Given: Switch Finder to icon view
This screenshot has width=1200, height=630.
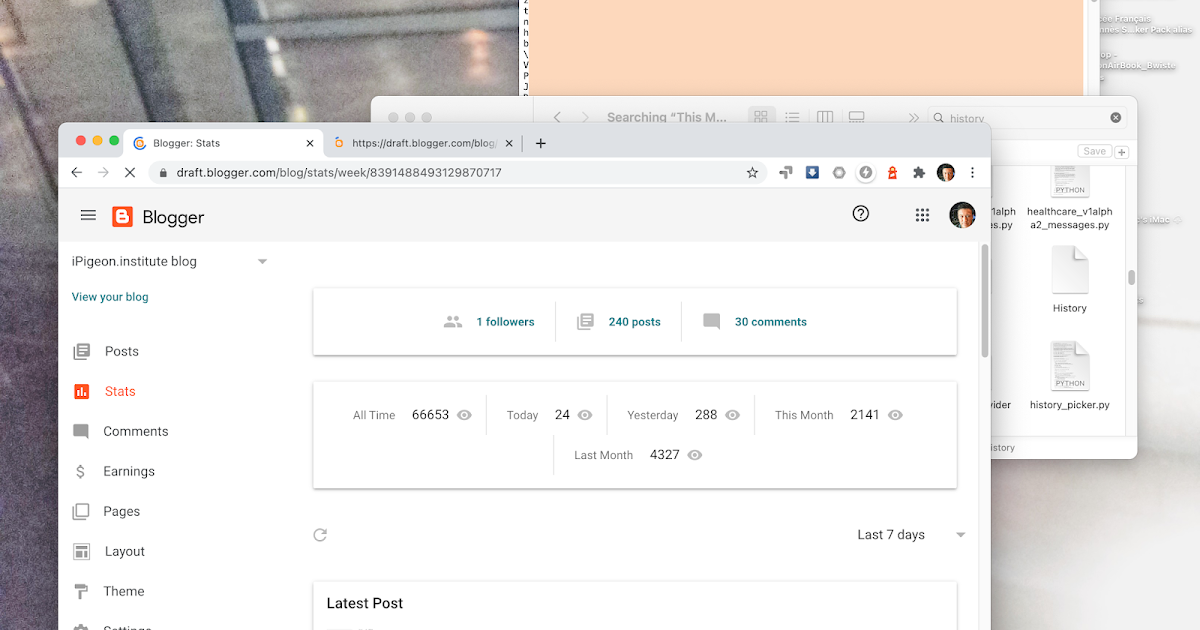Looking at the screenshot, I should 761,117.
